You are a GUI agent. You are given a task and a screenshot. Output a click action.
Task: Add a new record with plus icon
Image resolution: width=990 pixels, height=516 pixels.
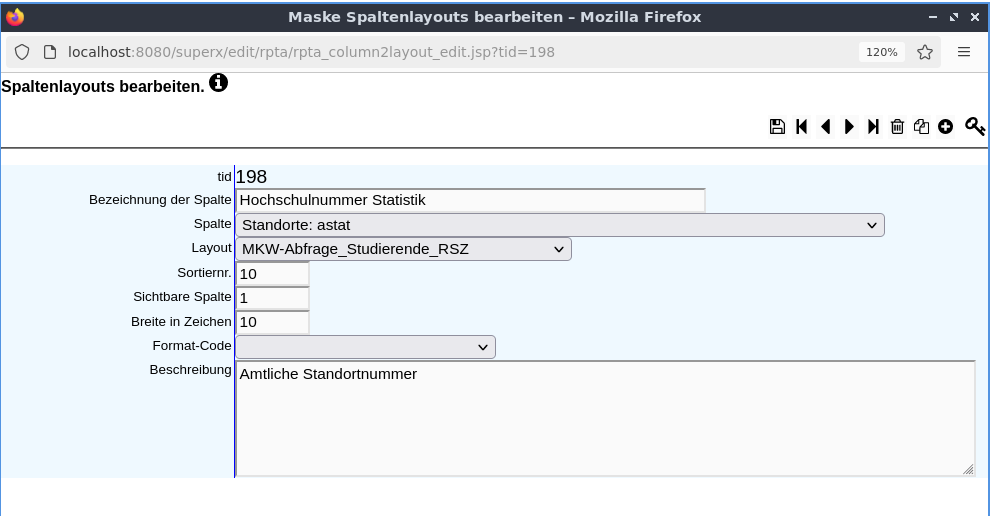(945, 127)
